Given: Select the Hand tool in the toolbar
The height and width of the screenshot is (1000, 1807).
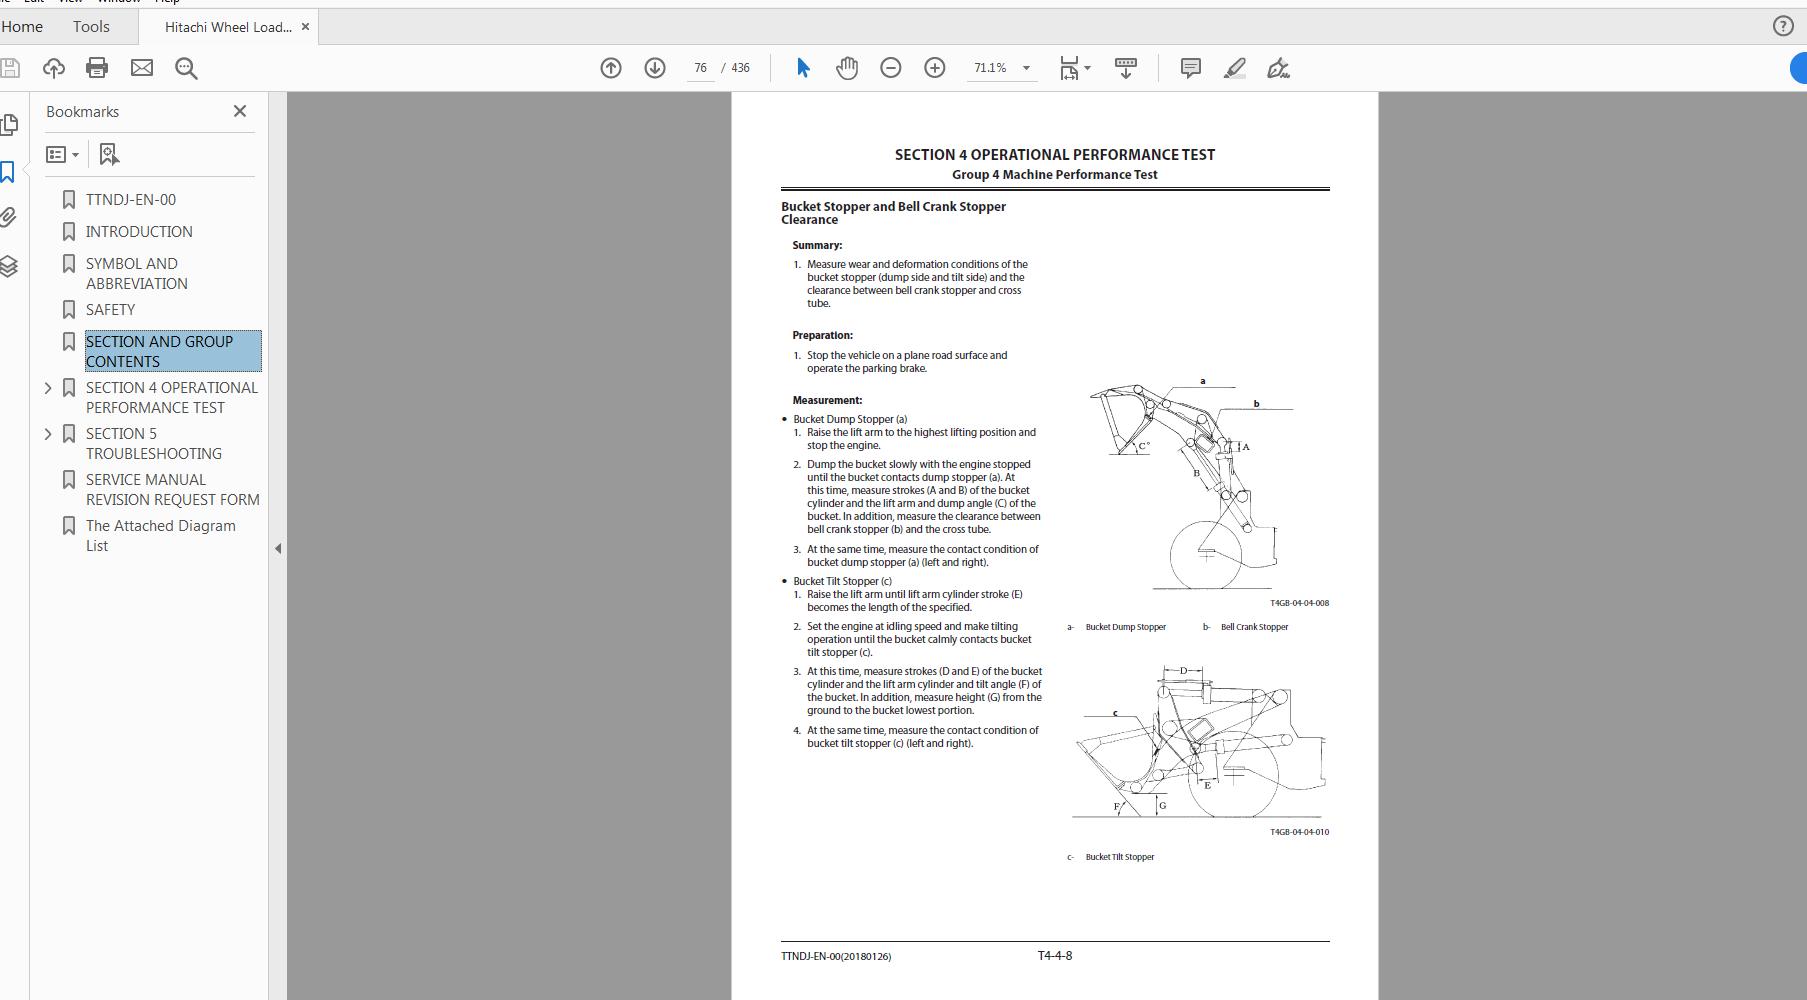Looking at the screenshot, I should pos(846,68).
